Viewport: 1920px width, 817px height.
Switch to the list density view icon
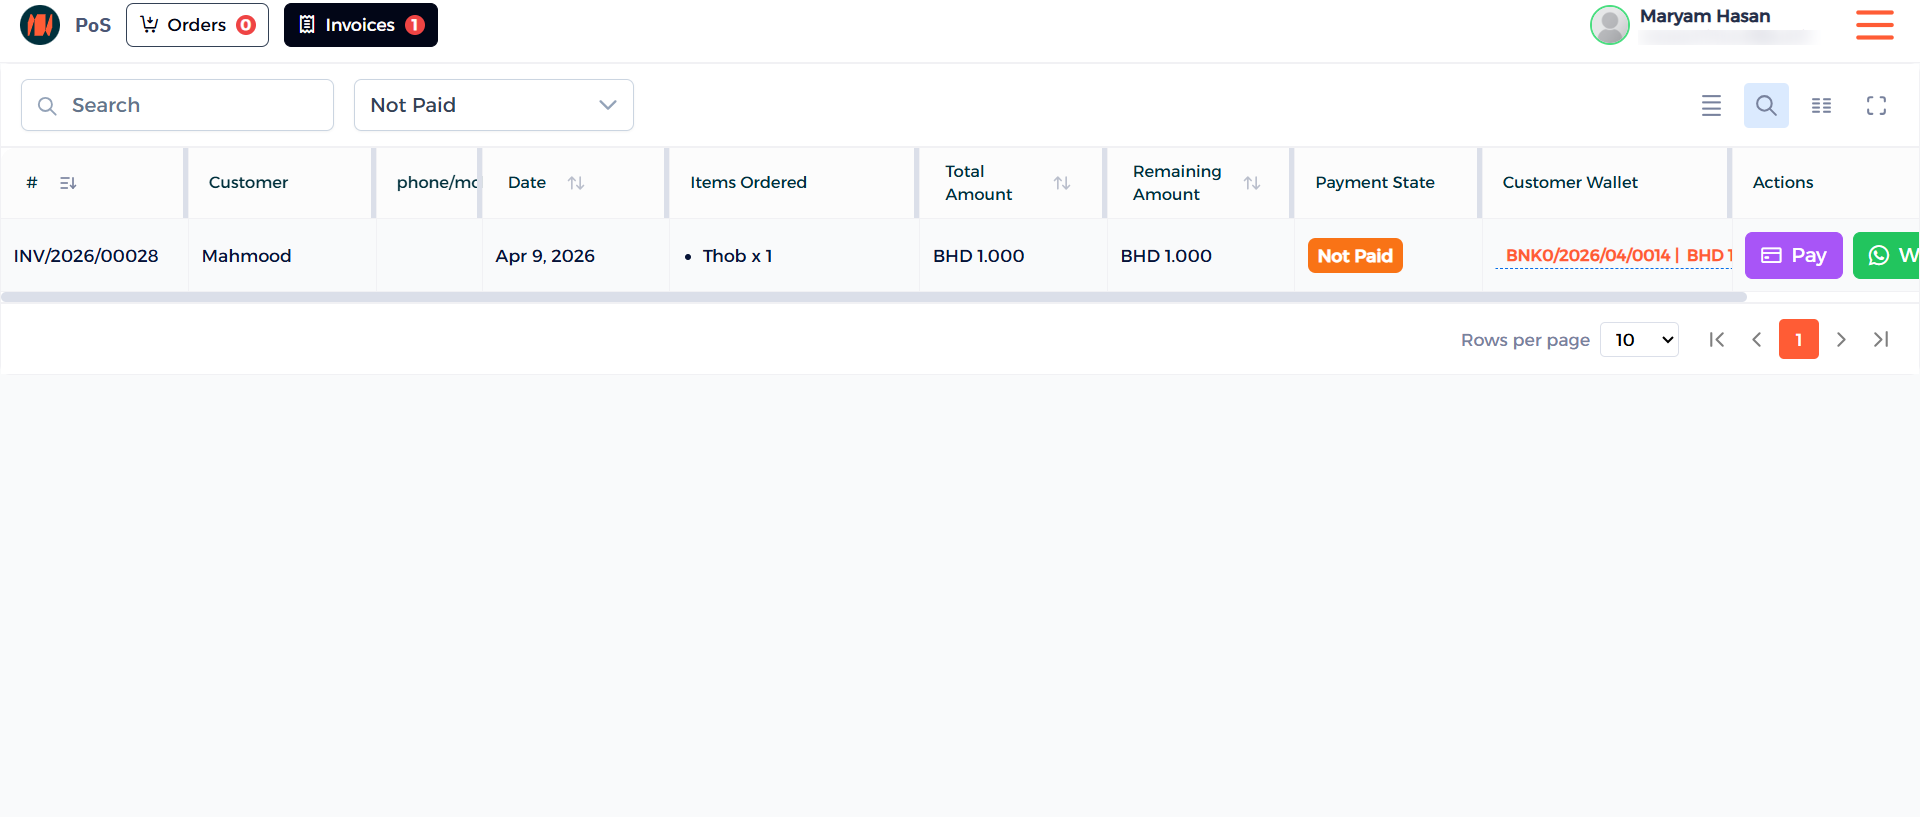tap(1711, 105)
